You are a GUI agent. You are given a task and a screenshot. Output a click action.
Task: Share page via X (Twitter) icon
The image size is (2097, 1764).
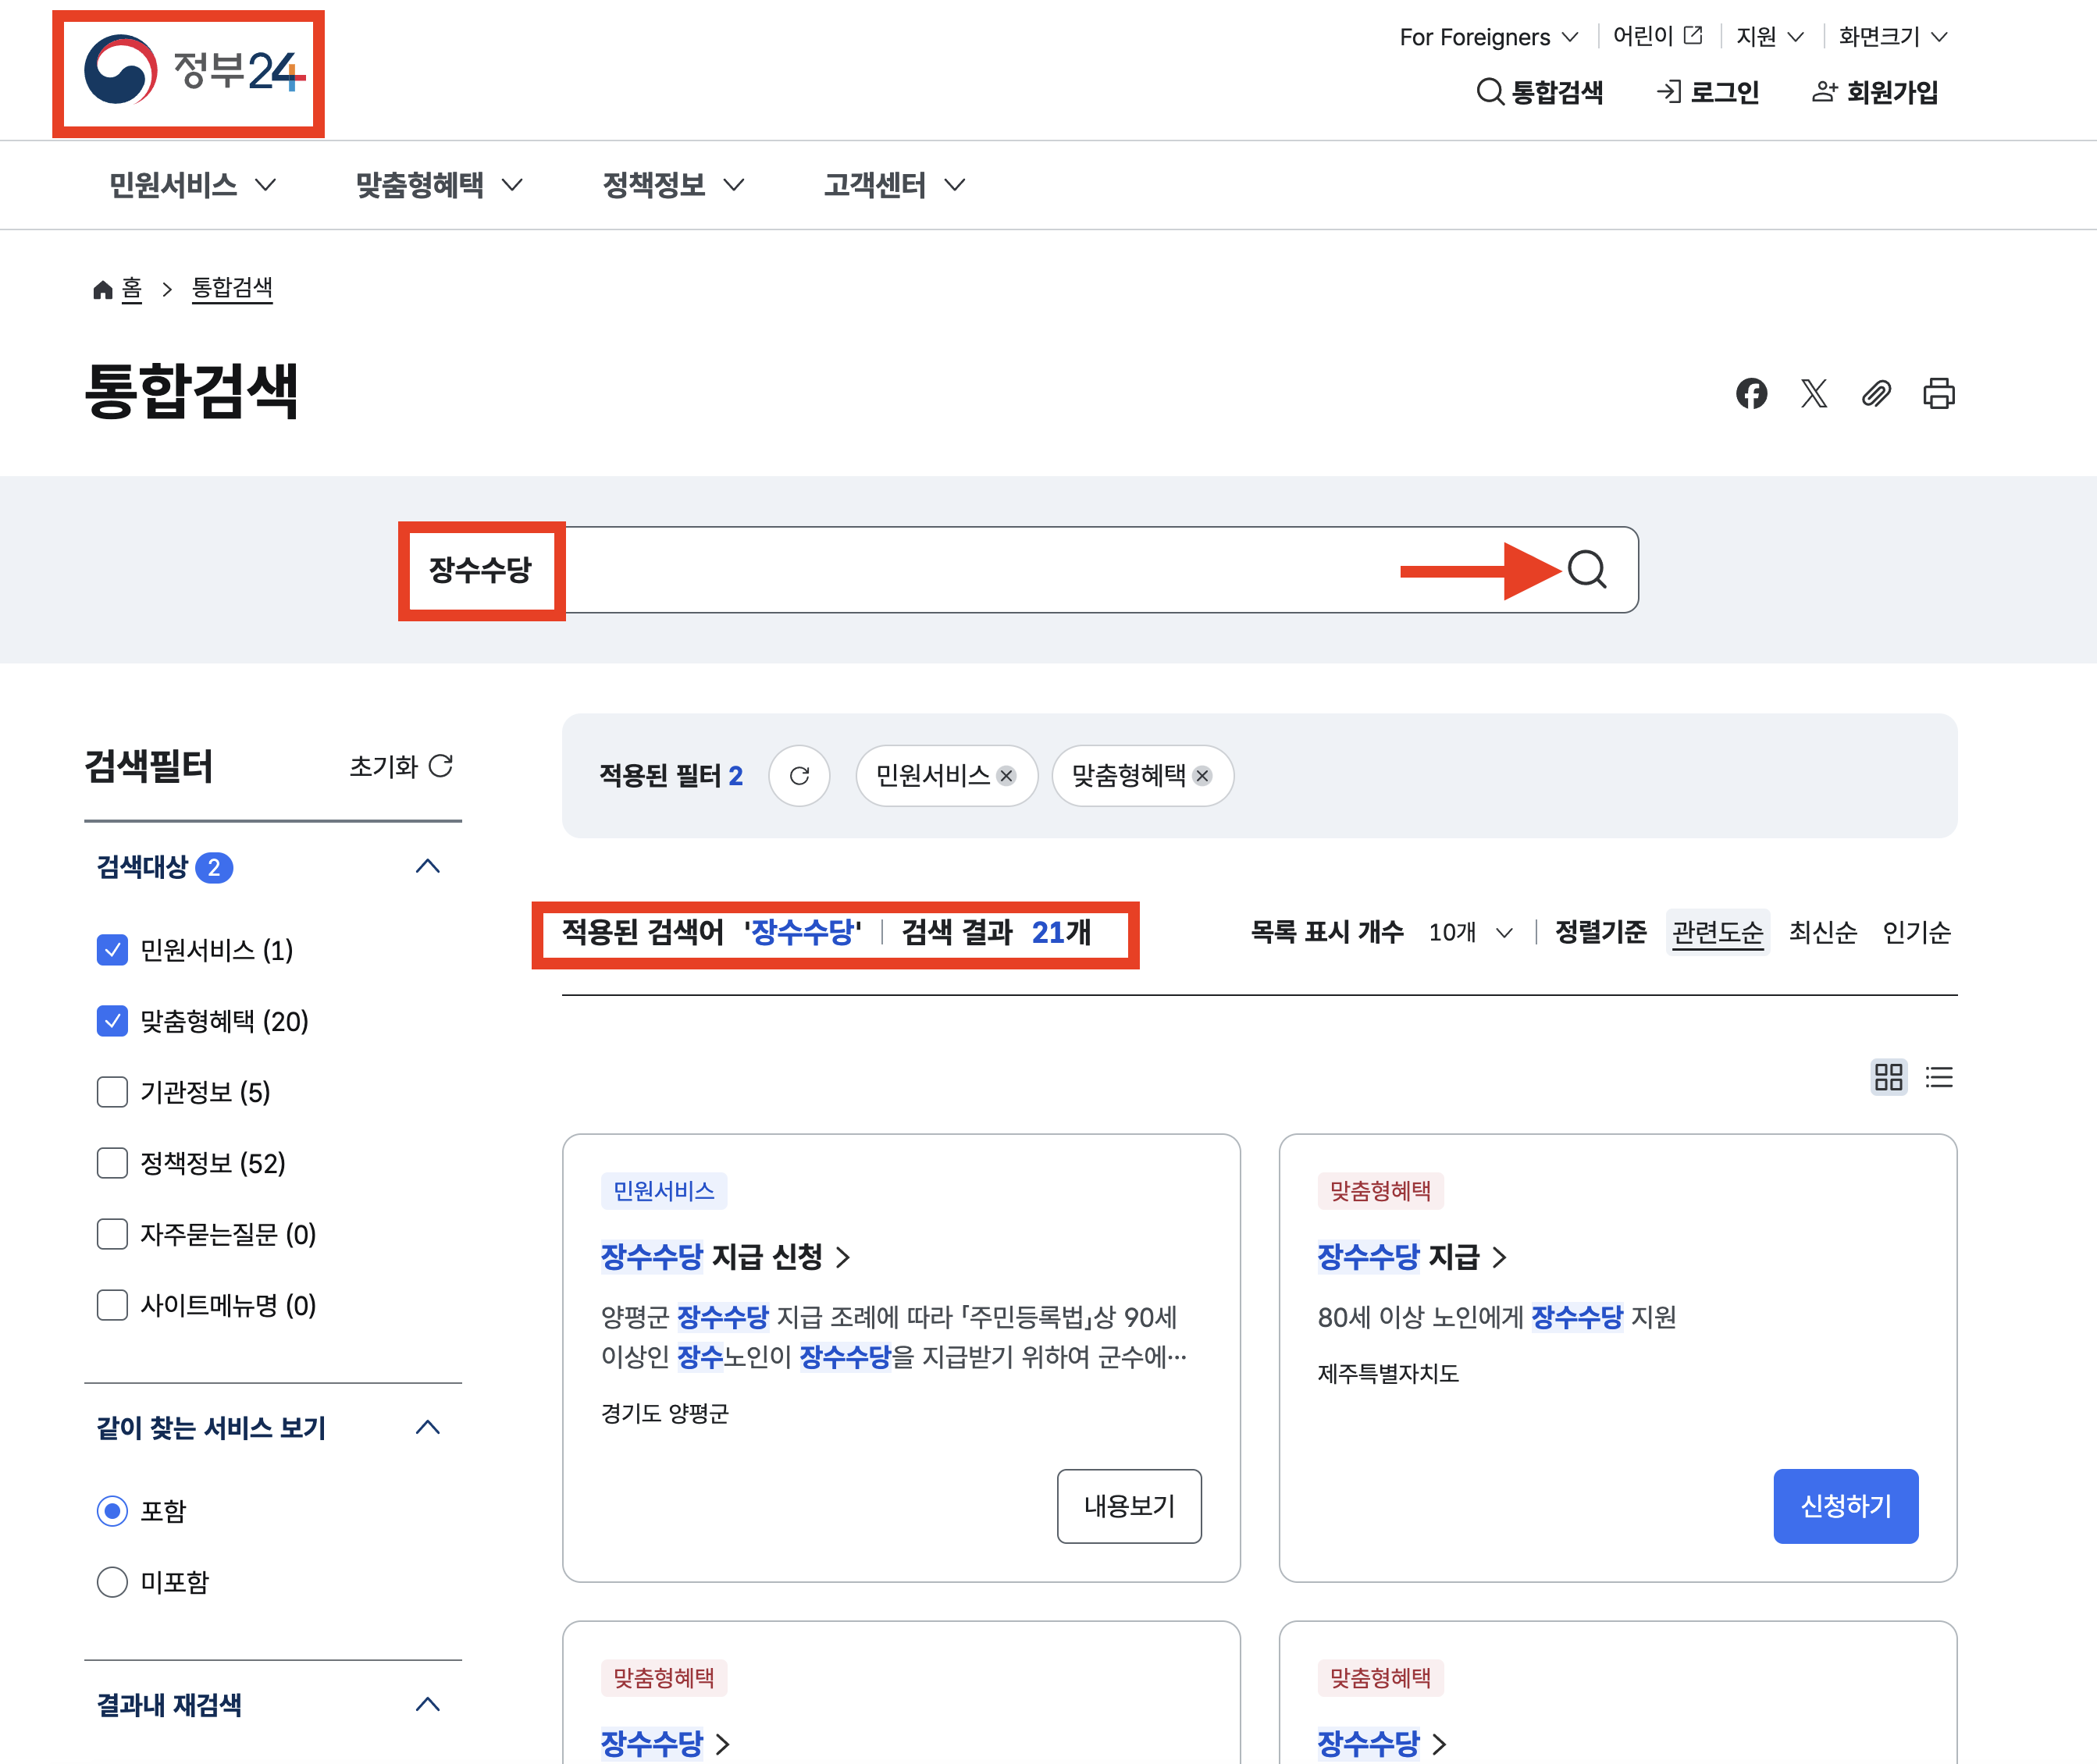(x=1813, y=393)
